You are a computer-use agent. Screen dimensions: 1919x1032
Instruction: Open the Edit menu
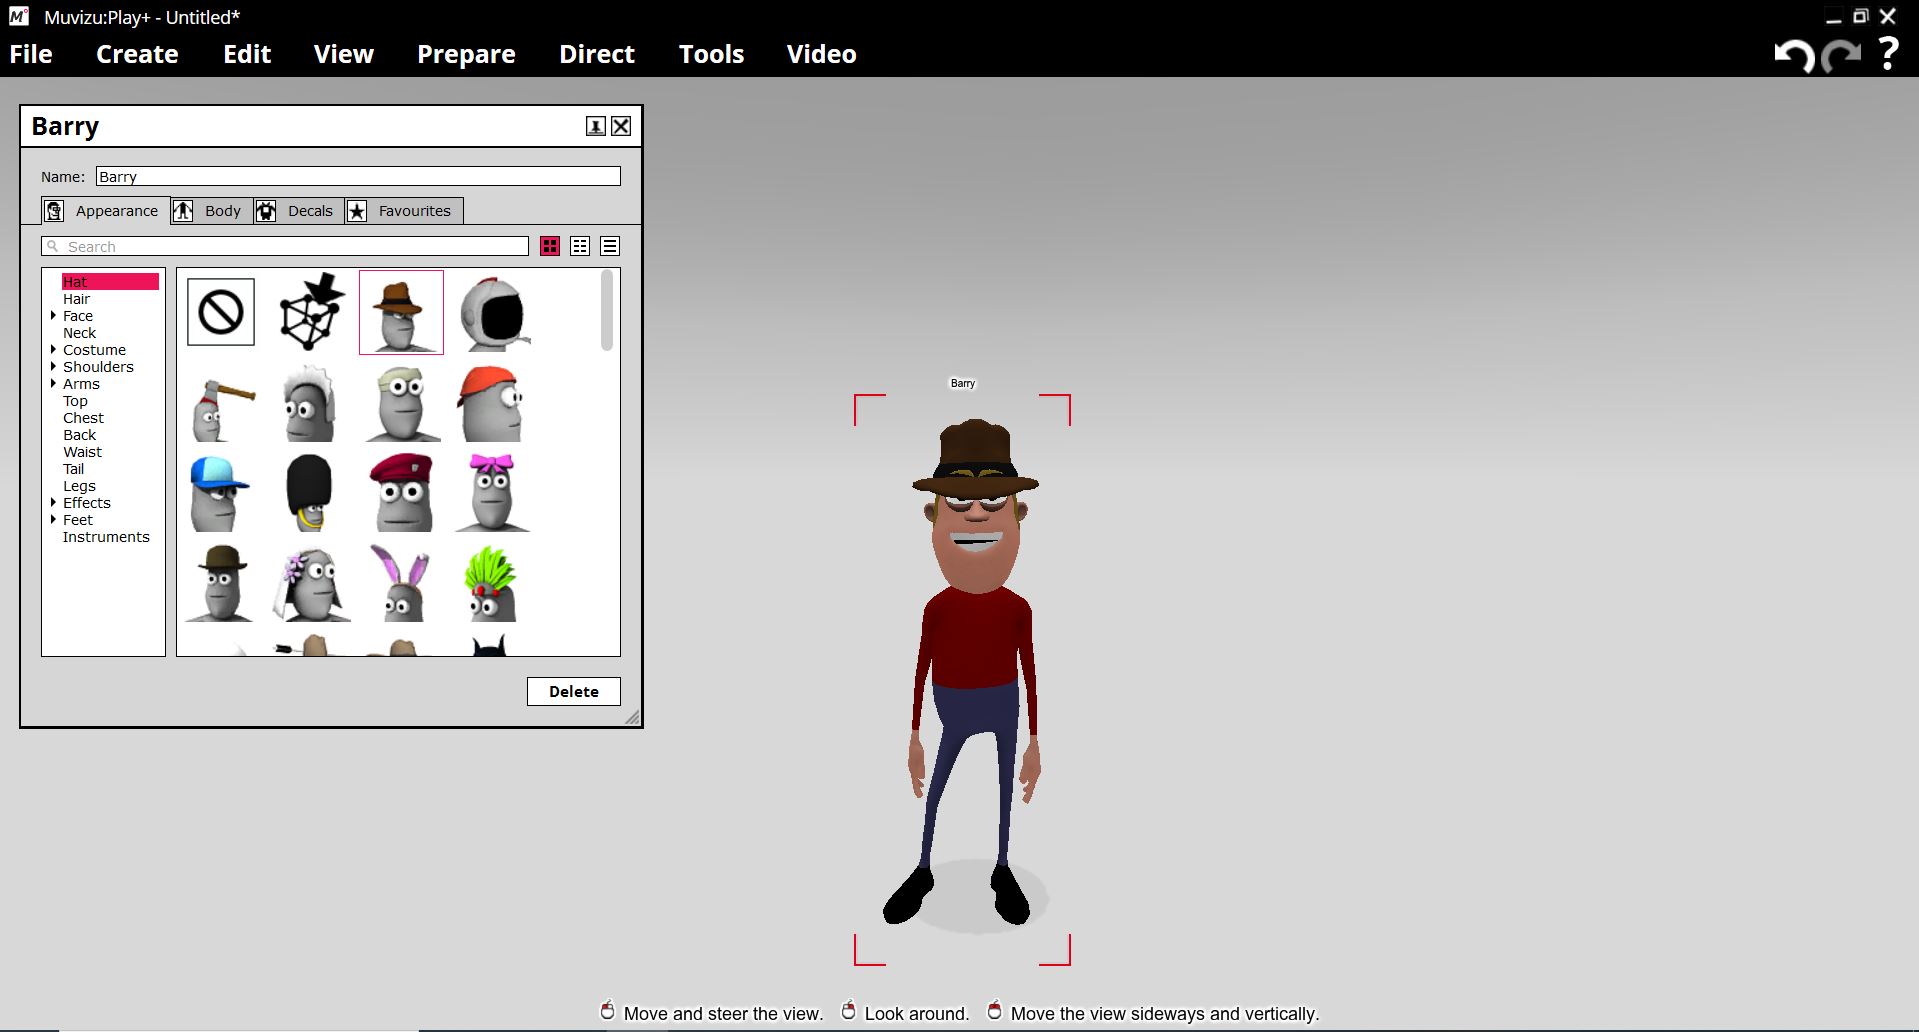247,54
